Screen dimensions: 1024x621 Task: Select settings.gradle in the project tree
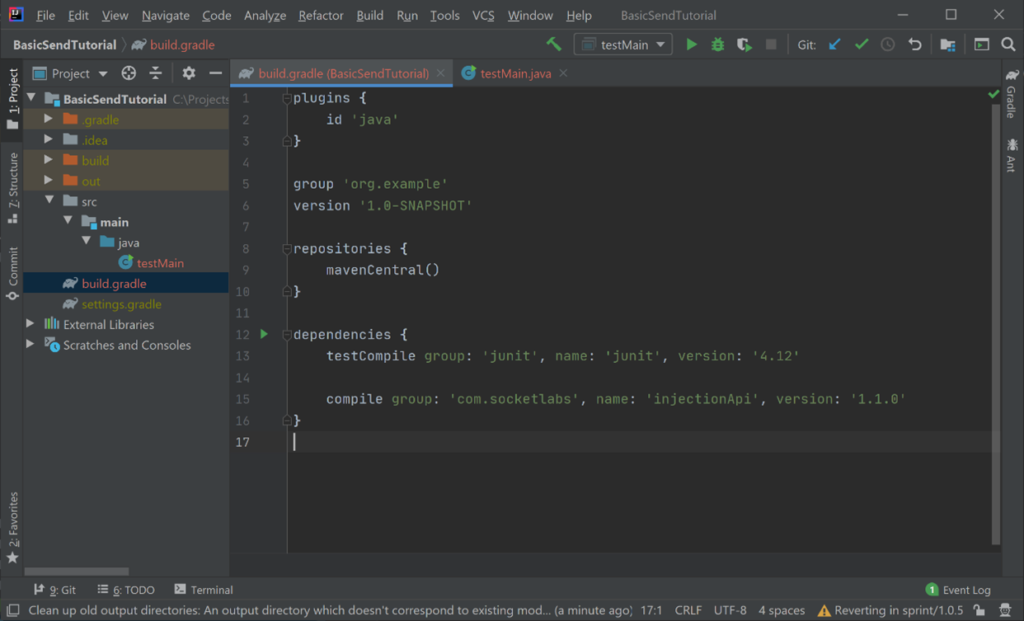pyautogui.click(x=121, y=304)
